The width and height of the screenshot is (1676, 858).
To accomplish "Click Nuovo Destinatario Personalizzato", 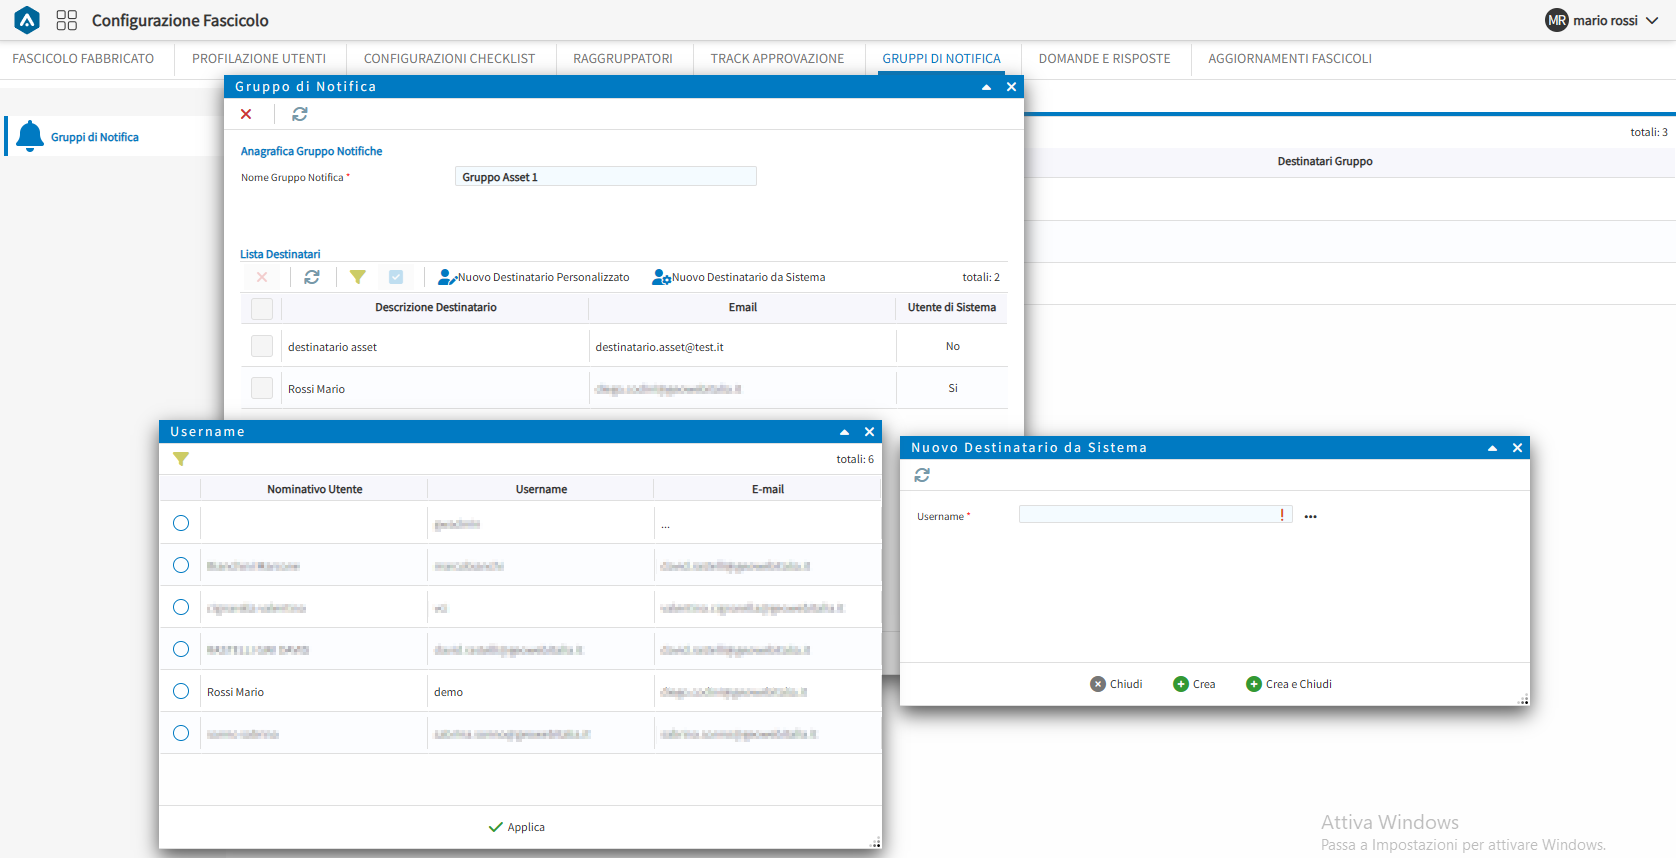I will coord(534,277).
